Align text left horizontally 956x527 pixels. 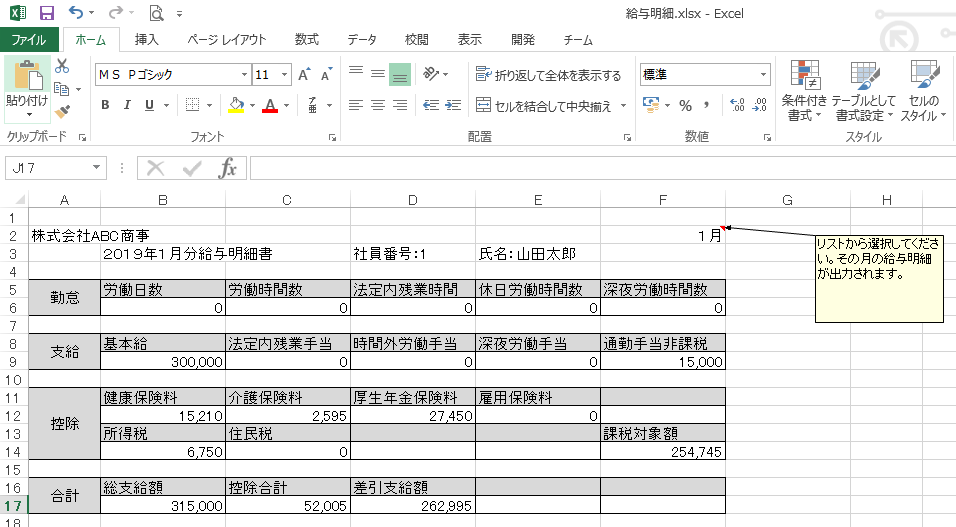(x=356, y=105)
